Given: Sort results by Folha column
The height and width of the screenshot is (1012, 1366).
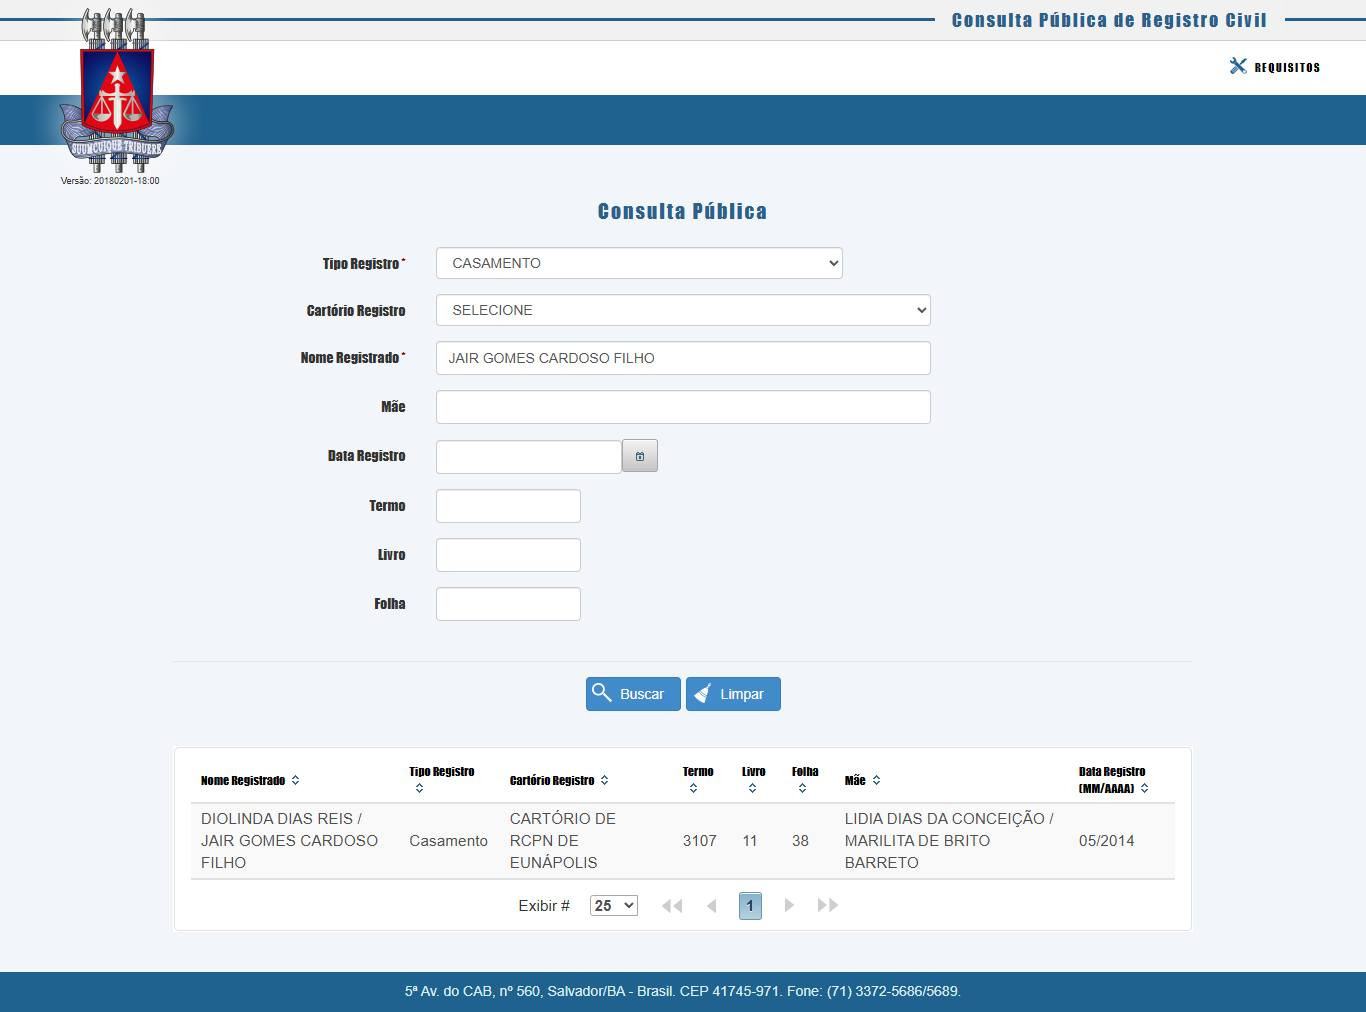Looking at the screenshot, I should tap(802, 788).
